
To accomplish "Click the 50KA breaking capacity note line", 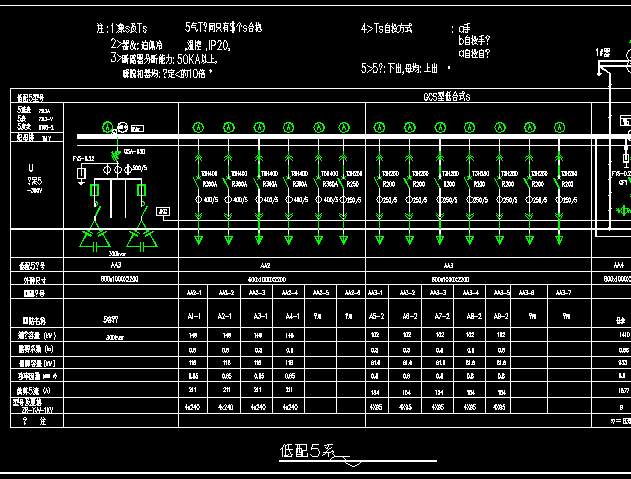I will coord(164,59).
